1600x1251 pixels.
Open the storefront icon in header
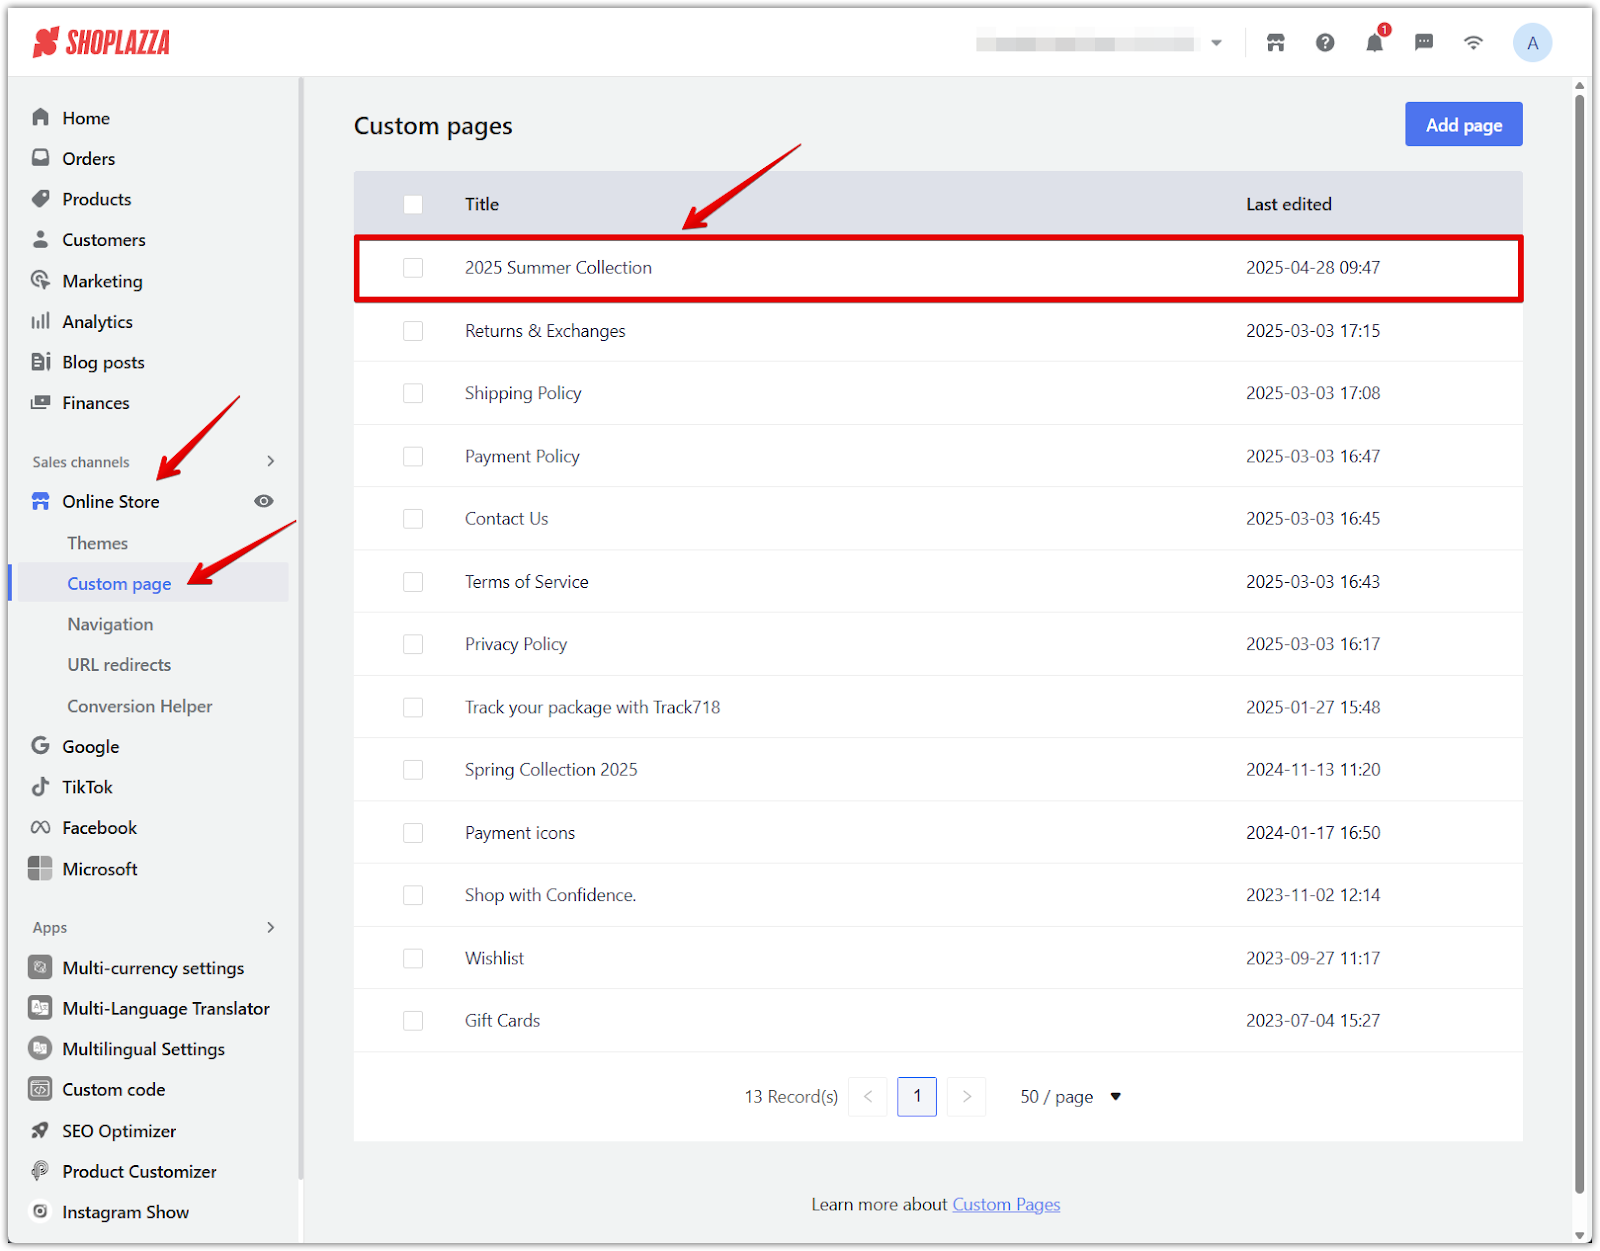pyautogui.click(x=1275, y=43)
